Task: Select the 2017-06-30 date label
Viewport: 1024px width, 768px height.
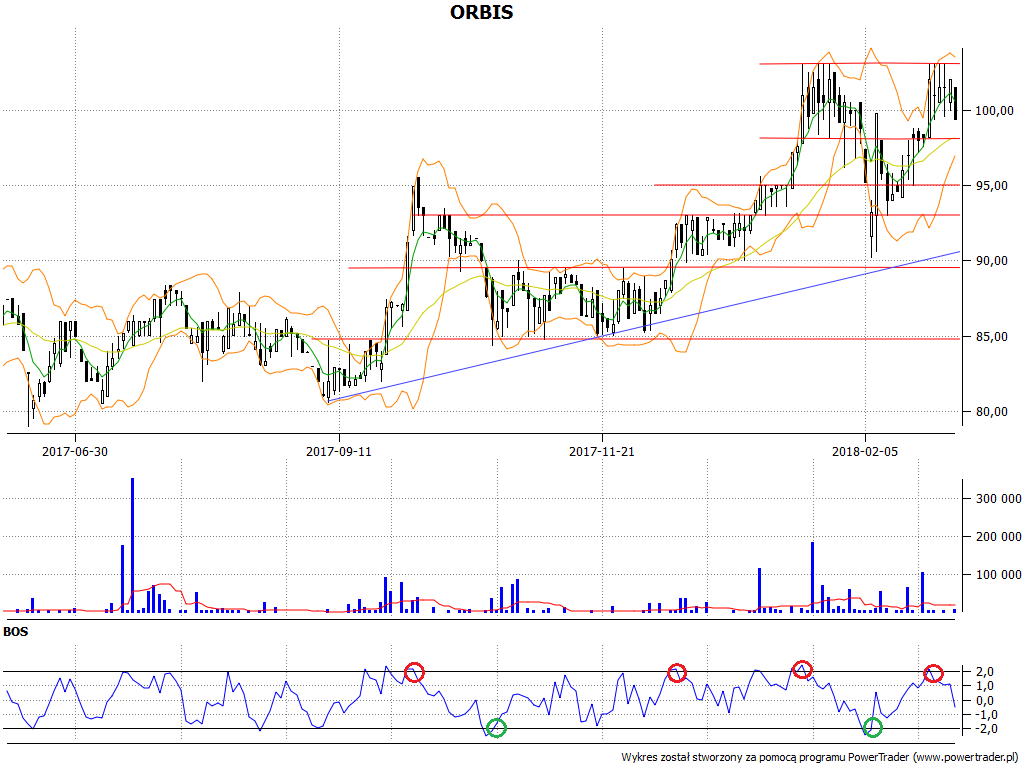Action: [x=75, y=451]
